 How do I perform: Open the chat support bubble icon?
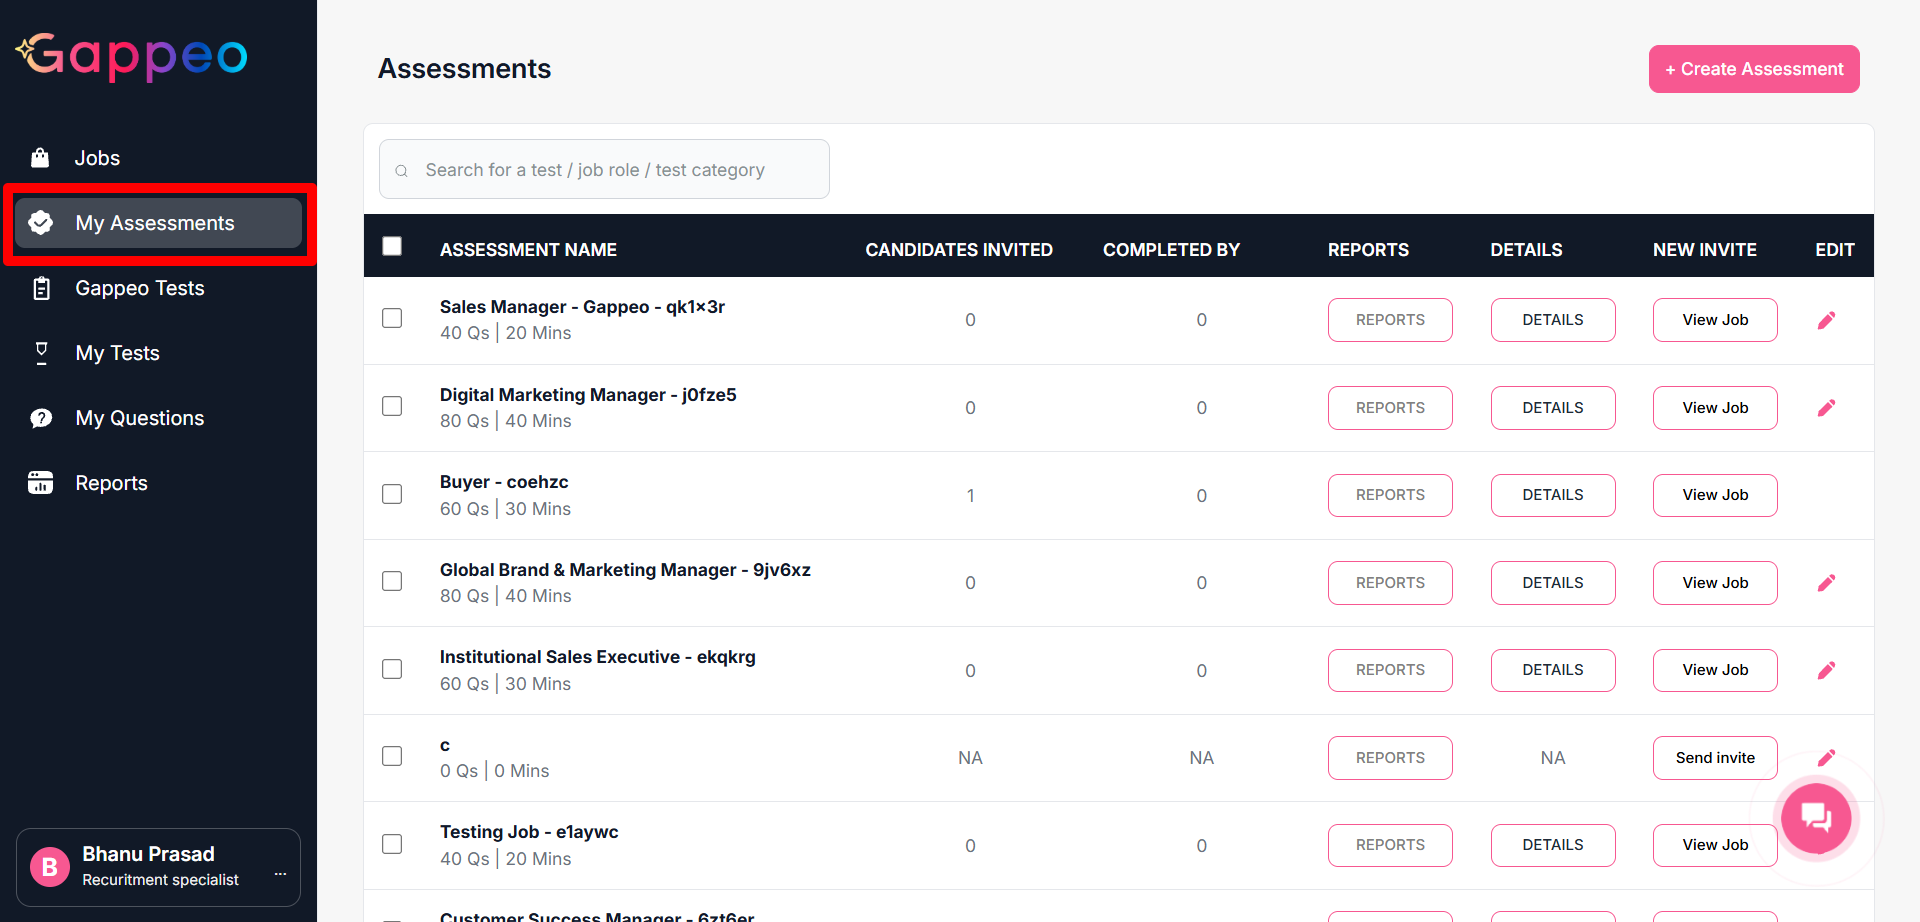tap(1816, 818)
